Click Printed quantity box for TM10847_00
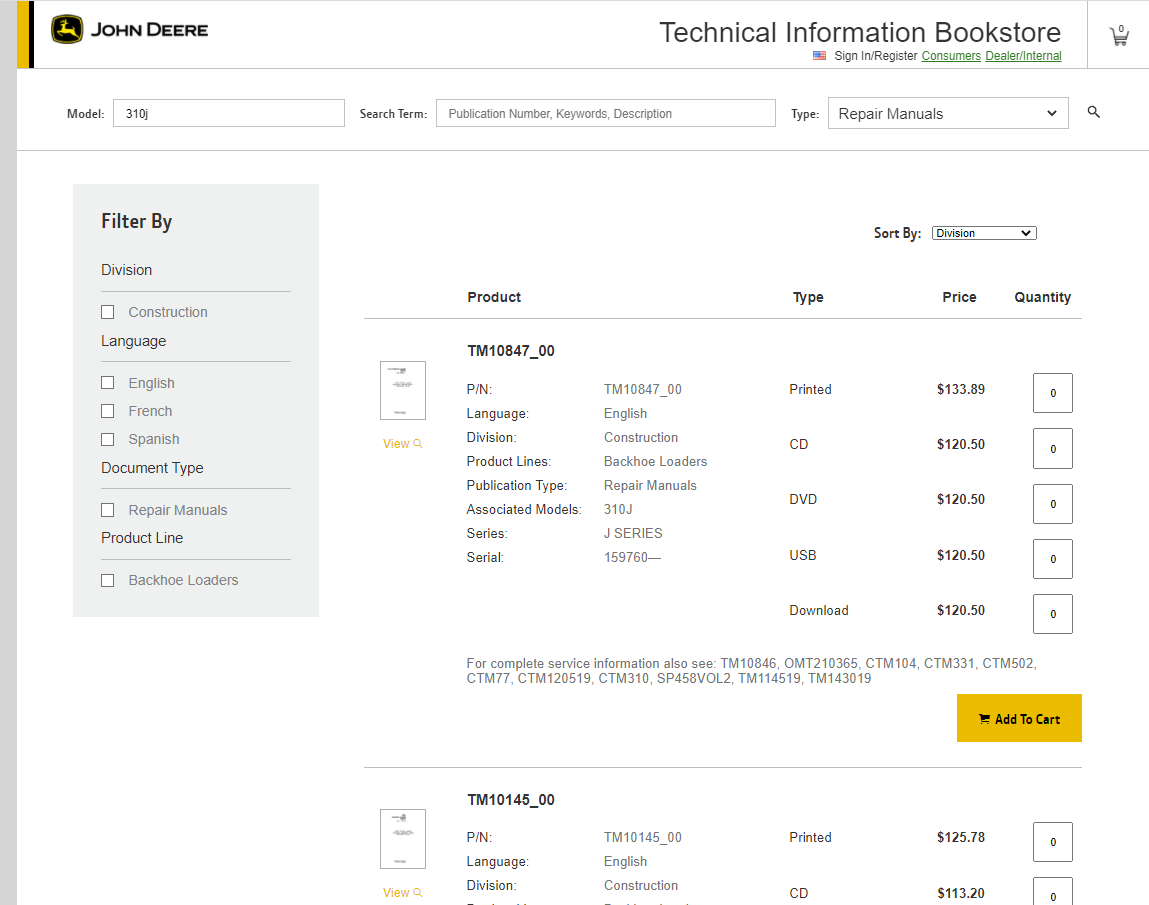The height and width of the screenshot is (905, 1149). 1053,393
